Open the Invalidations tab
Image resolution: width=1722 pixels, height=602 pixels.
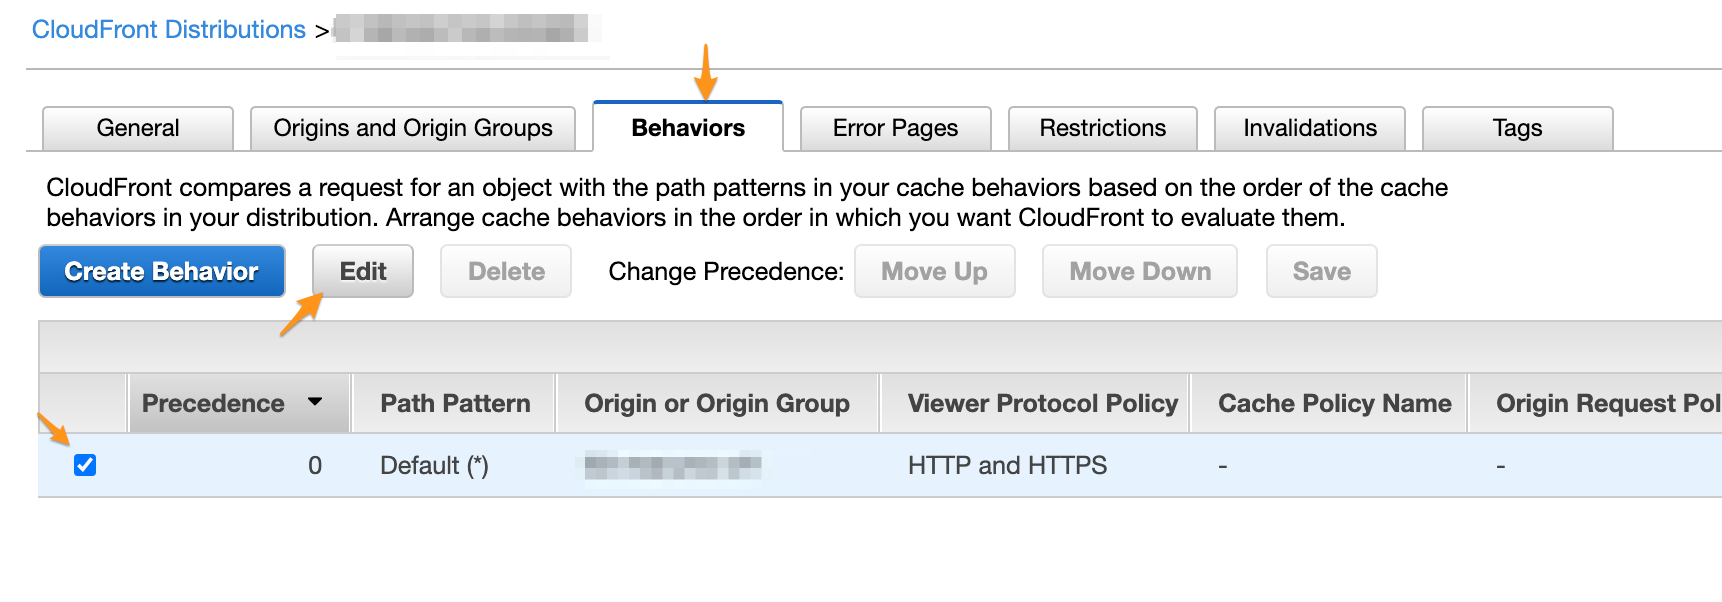(1310, 128)
